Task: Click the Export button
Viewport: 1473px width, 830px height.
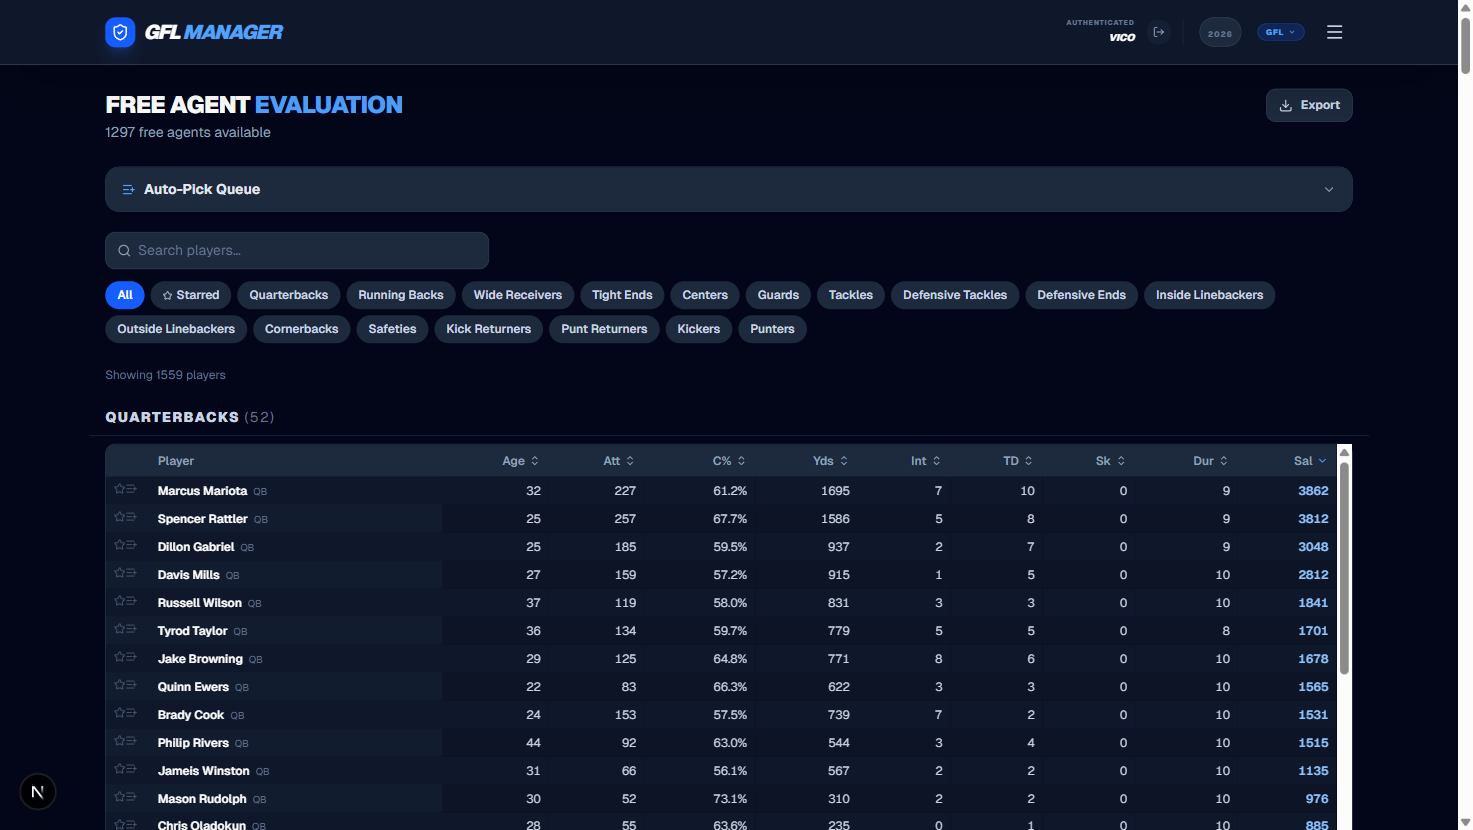Action: tap(1309, 105)
